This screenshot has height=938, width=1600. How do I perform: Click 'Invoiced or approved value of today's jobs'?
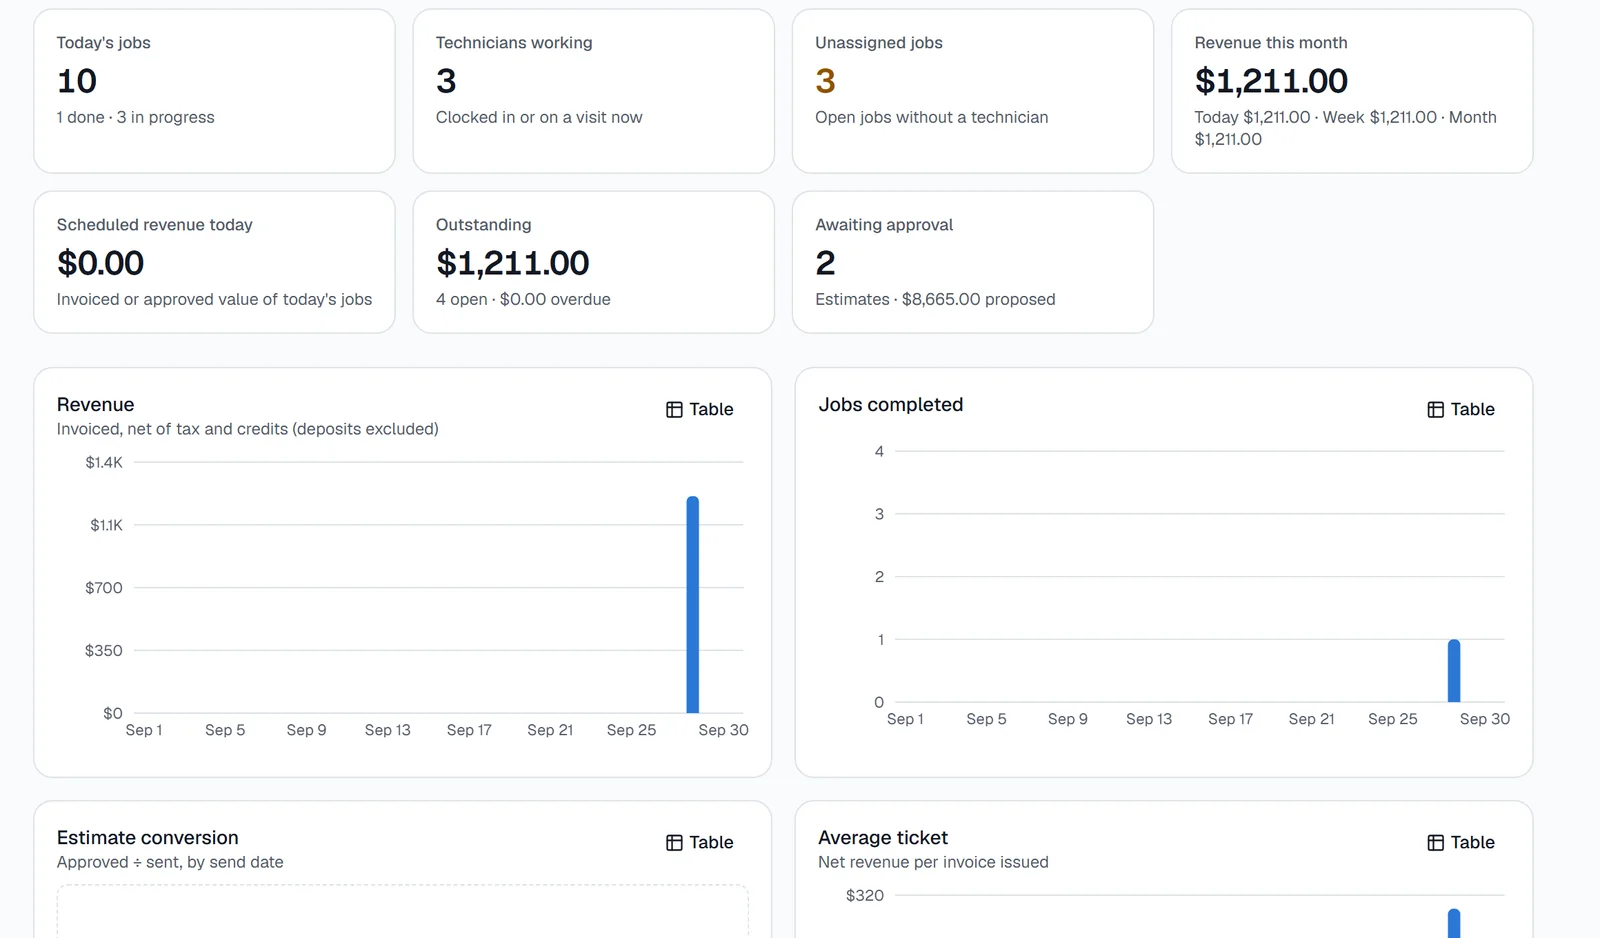[214, 299]
